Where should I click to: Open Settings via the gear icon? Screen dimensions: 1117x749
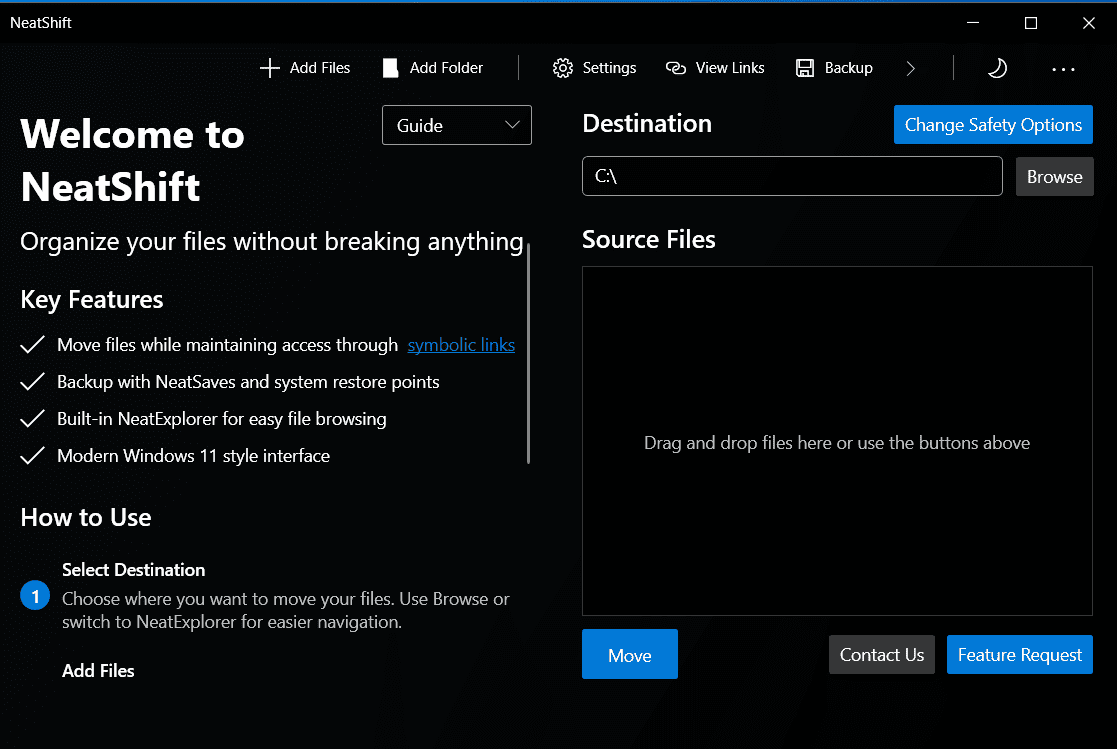coord(563,68)
